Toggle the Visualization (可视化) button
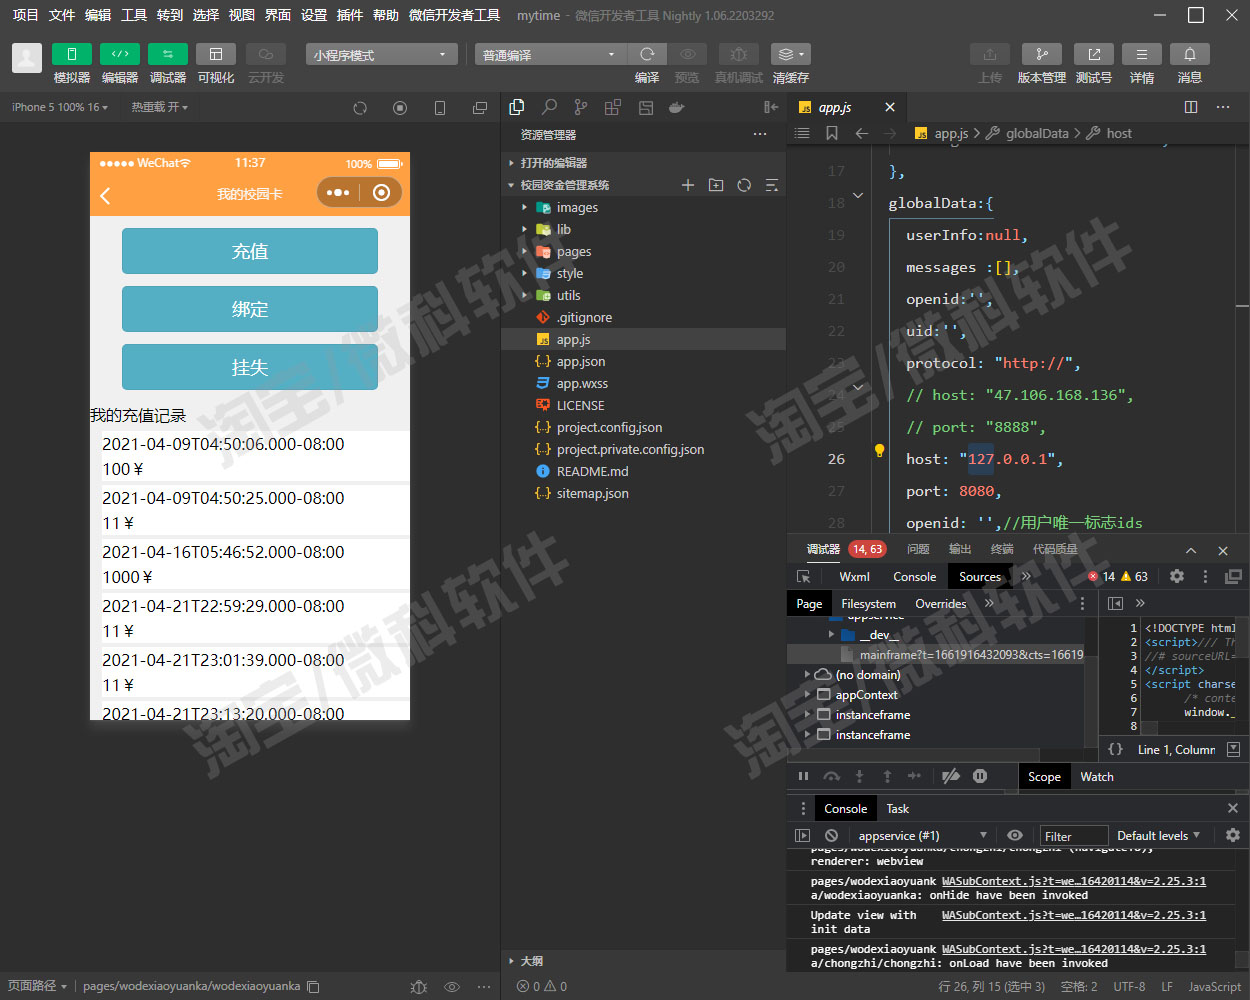Image resolution: width=1250 pixels, height=1000 pixels. (216, 54)
